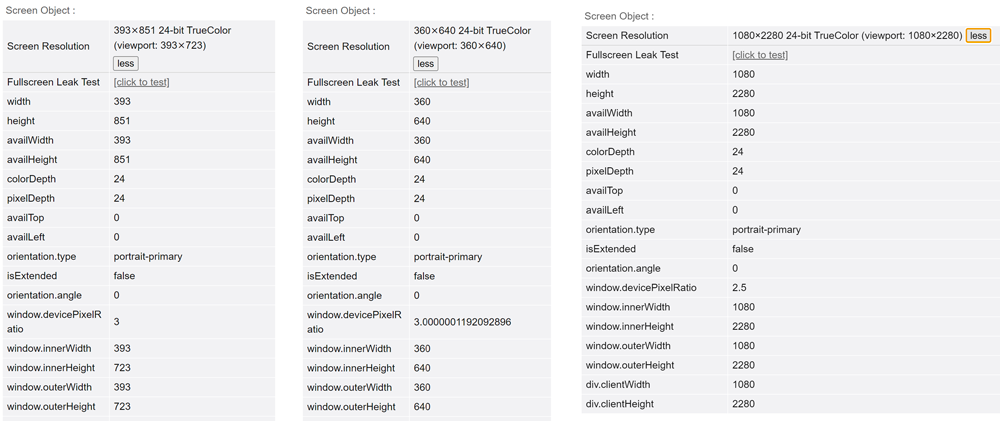Viewport: 1000px width, 421px height.
Task: Click availWidth value 360 in 360×640 table
Action: click(x=422, y=140)
